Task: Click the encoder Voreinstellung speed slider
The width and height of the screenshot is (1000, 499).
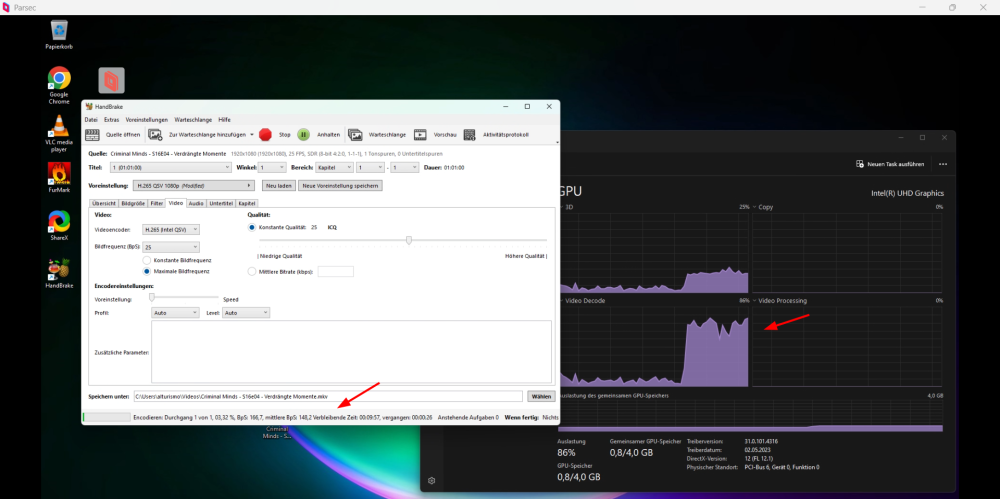Action: click(152, 297)
